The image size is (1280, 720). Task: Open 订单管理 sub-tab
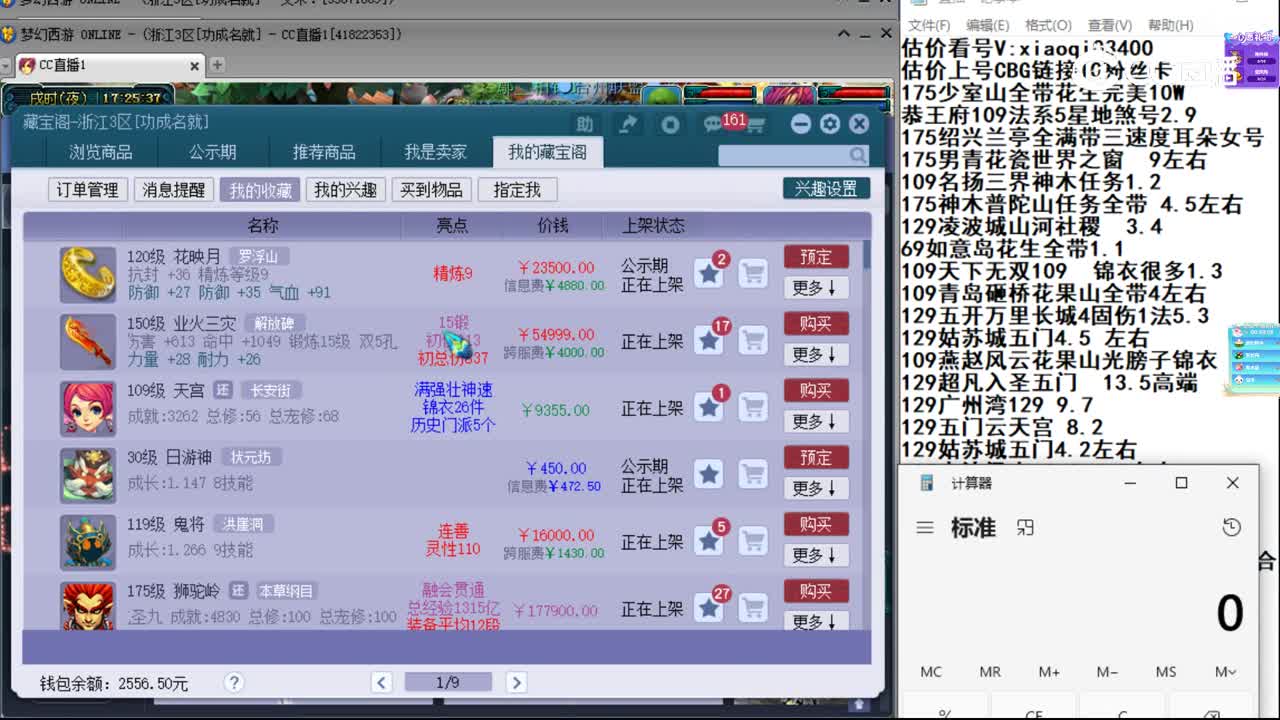point(87,190)
